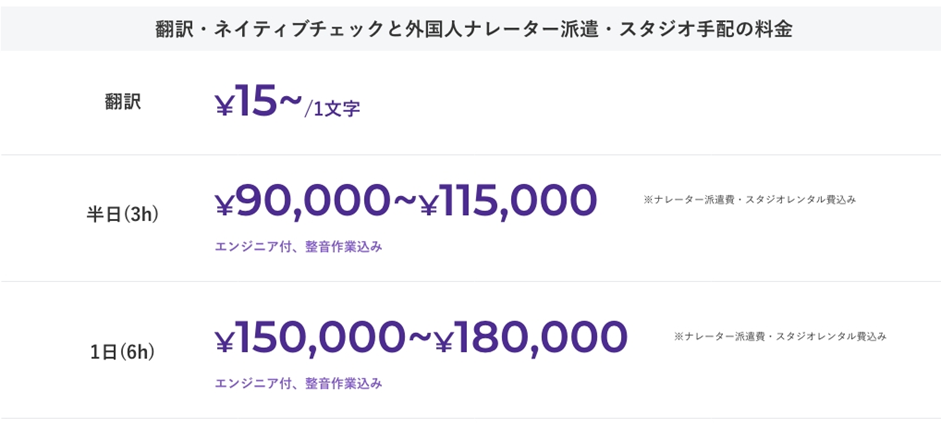941x428 pixels.
Task: Click the ※ note in the 1日 row
Action: 780,337
